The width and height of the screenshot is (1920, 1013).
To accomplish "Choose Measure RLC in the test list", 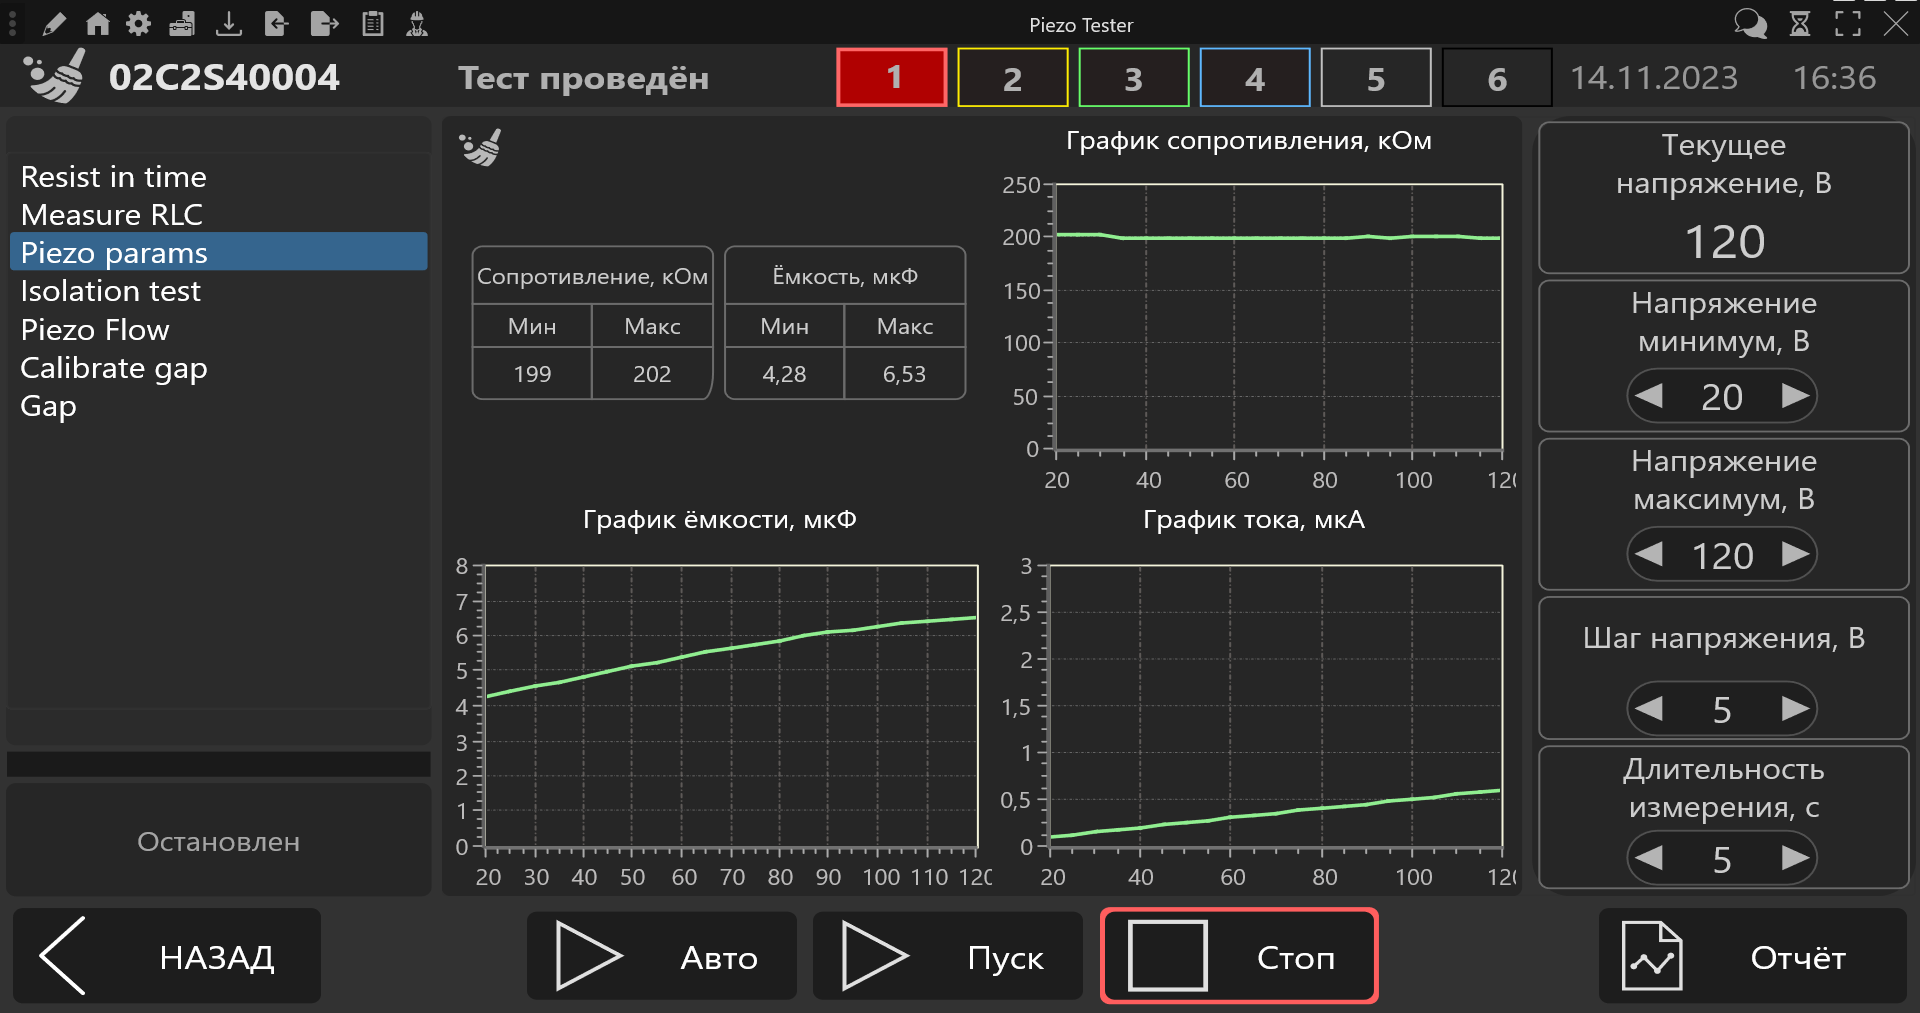I will (112, 215).
